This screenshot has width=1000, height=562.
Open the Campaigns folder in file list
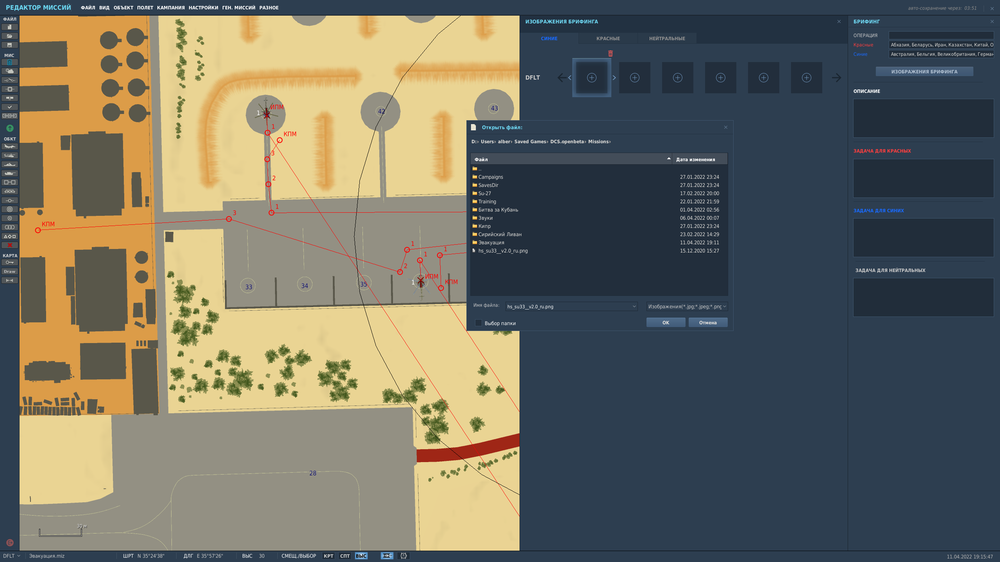coord(490,177)
